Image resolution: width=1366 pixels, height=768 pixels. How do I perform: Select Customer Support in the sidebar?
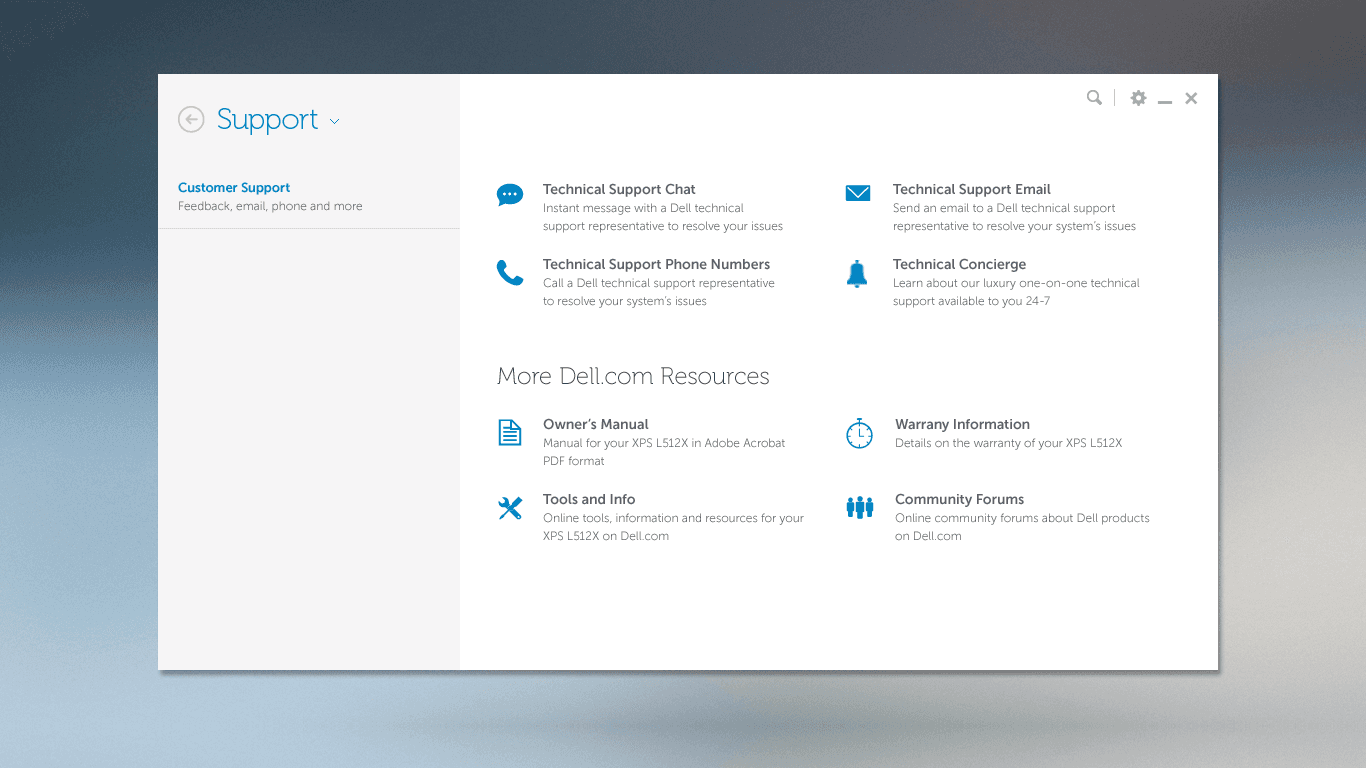click(234, 187)
